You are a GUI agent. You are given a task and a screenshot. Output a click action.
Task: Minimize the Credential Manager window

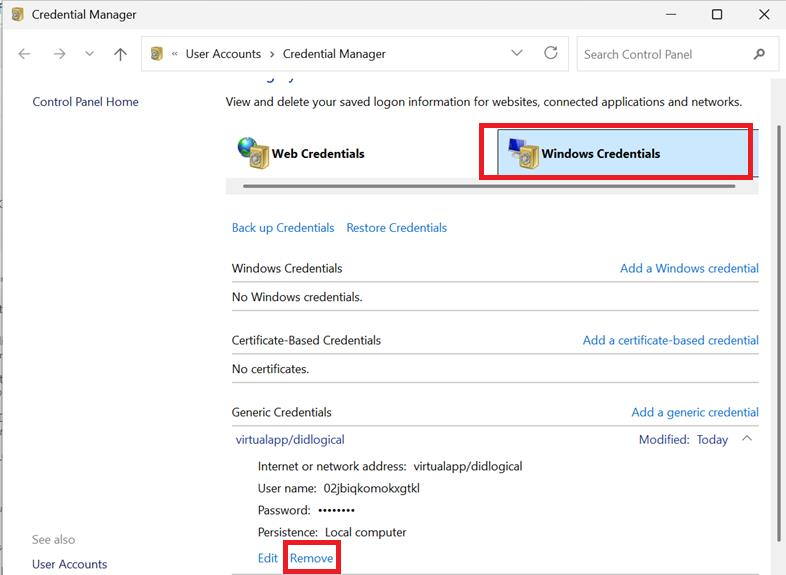(x=671, y=15)
